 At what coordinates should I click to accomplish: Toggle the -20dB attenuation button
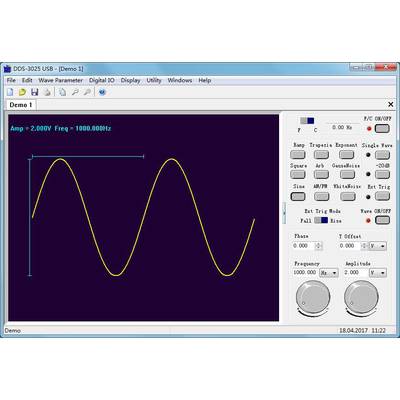pos(382,174)
